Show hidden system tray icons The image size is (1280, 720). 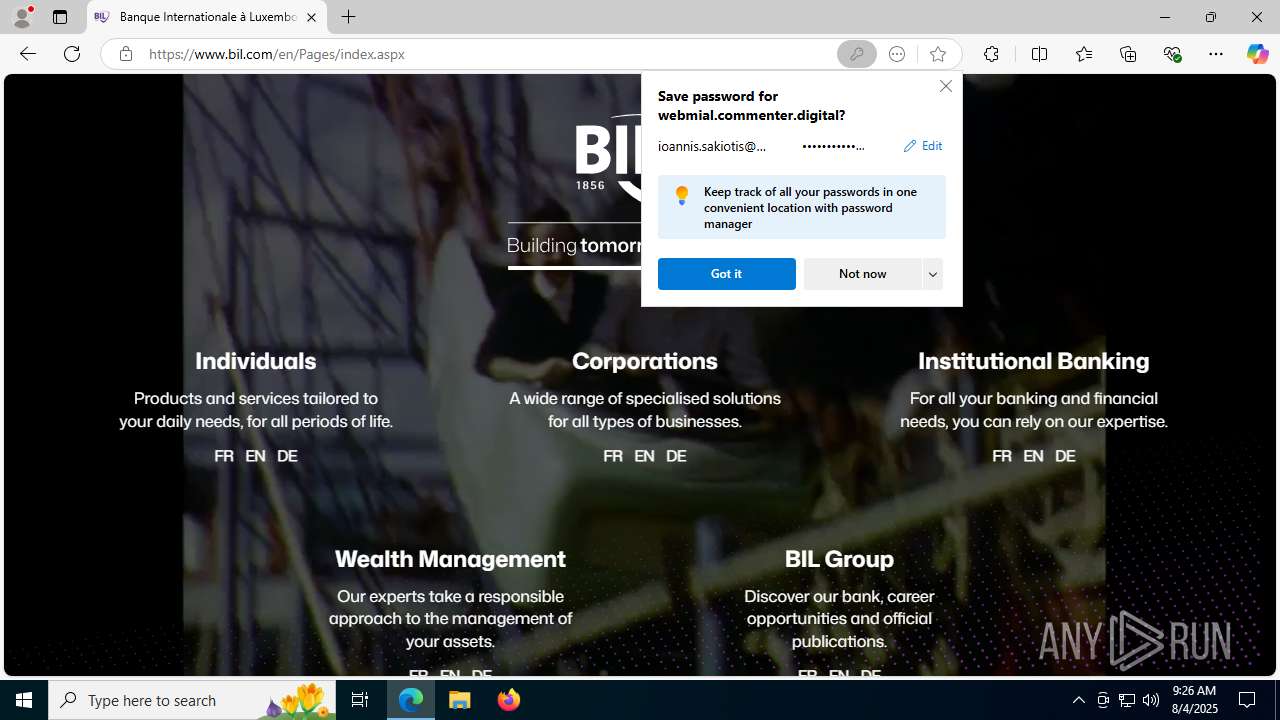(x=1078, y=700)
